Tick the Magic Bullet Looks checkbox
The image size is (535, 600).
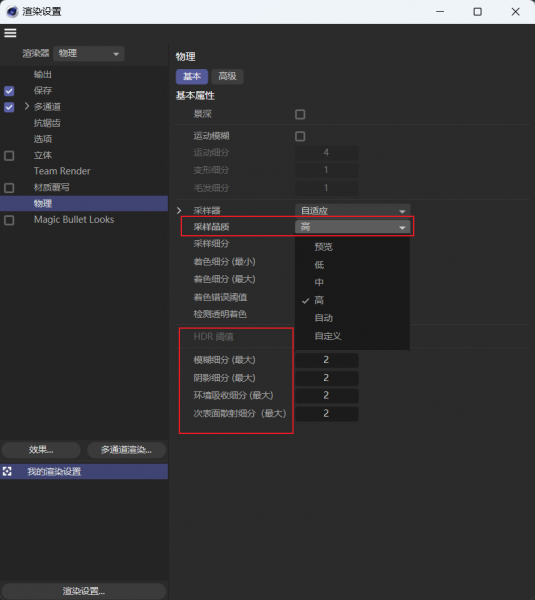tap(9, 220)
